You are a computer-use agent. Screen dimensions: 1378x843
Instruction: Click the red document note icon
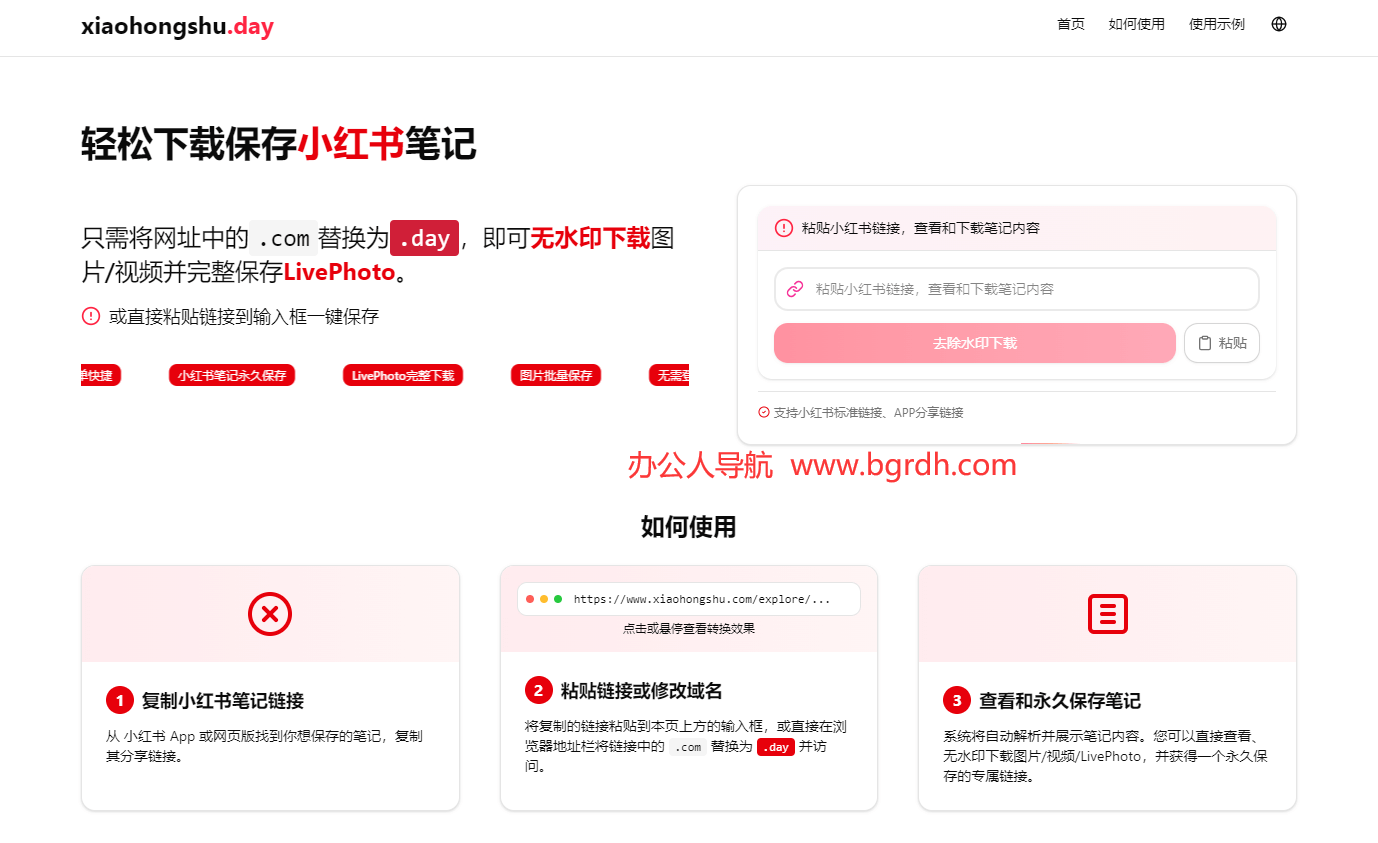(x=1107, y=614)
